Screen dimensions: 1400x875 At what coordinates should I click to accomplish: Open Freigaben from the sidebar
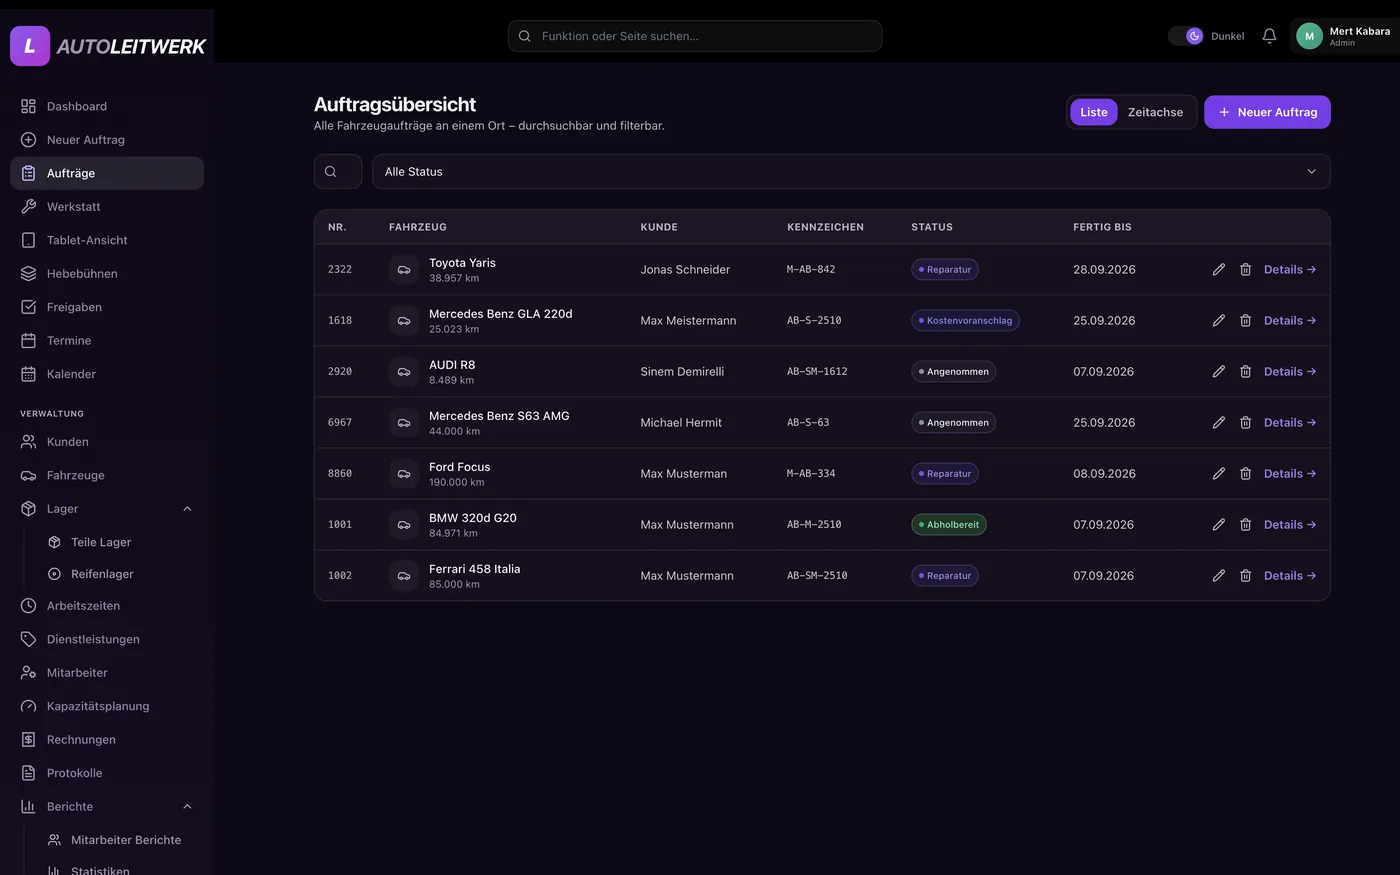pos(107,307)
